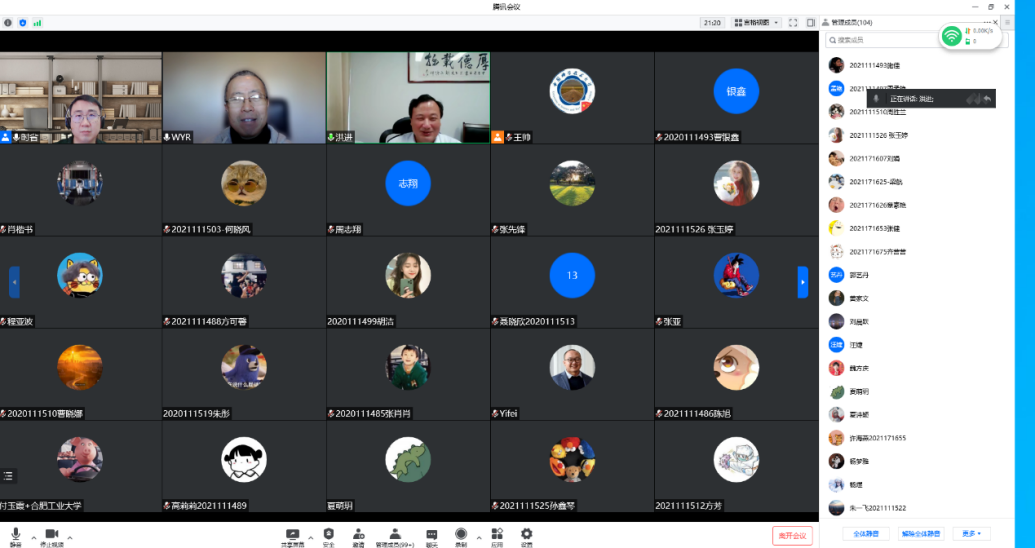Stop video with the camera button

(52, 535)
